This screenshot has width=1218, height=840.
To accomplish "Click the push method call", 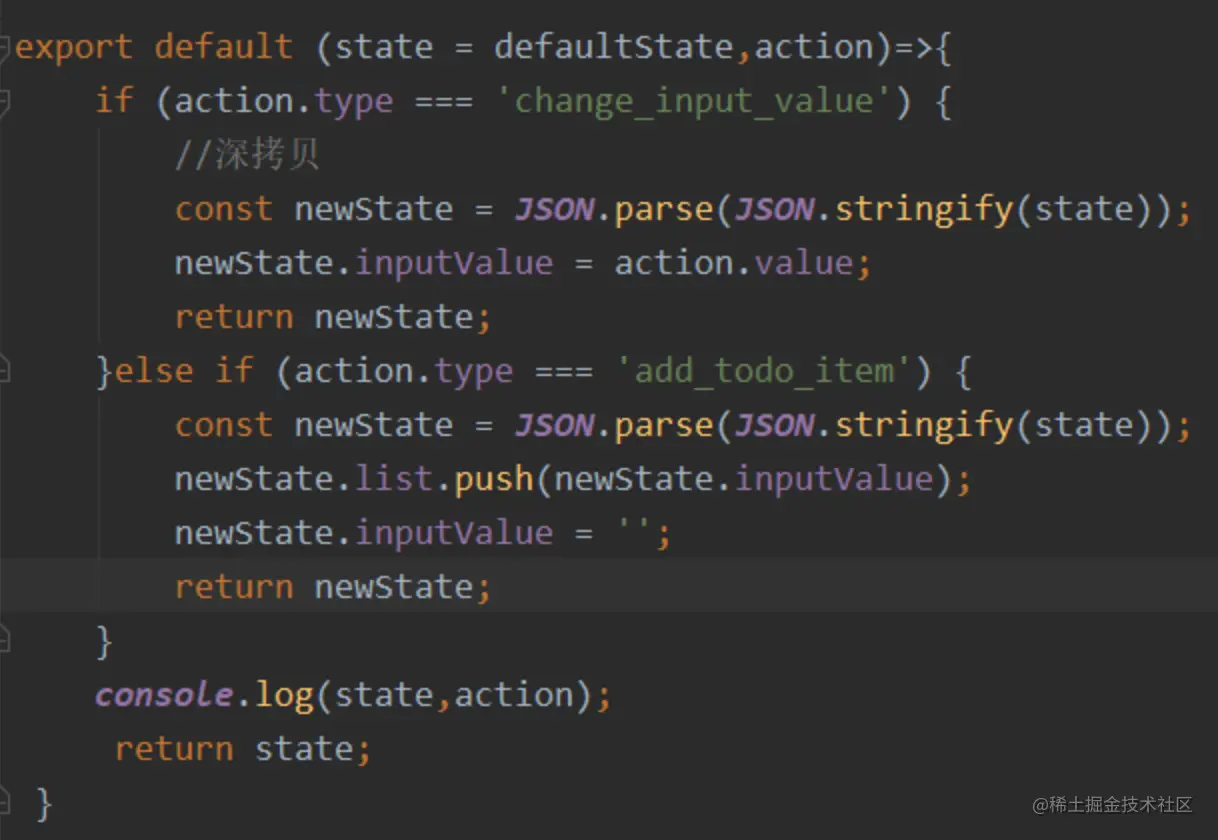I will (x=494, y=479).
